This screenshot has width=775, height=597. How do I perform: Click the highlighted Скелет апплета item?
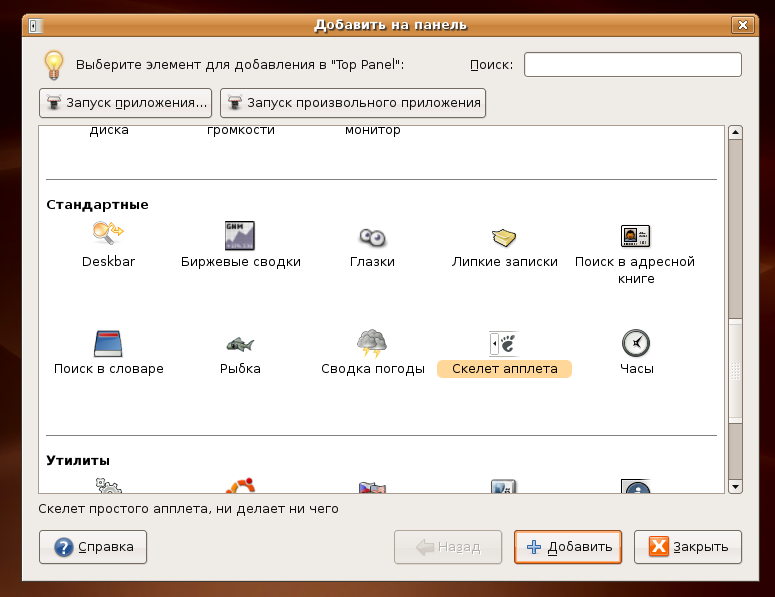[x=504, y=369]
